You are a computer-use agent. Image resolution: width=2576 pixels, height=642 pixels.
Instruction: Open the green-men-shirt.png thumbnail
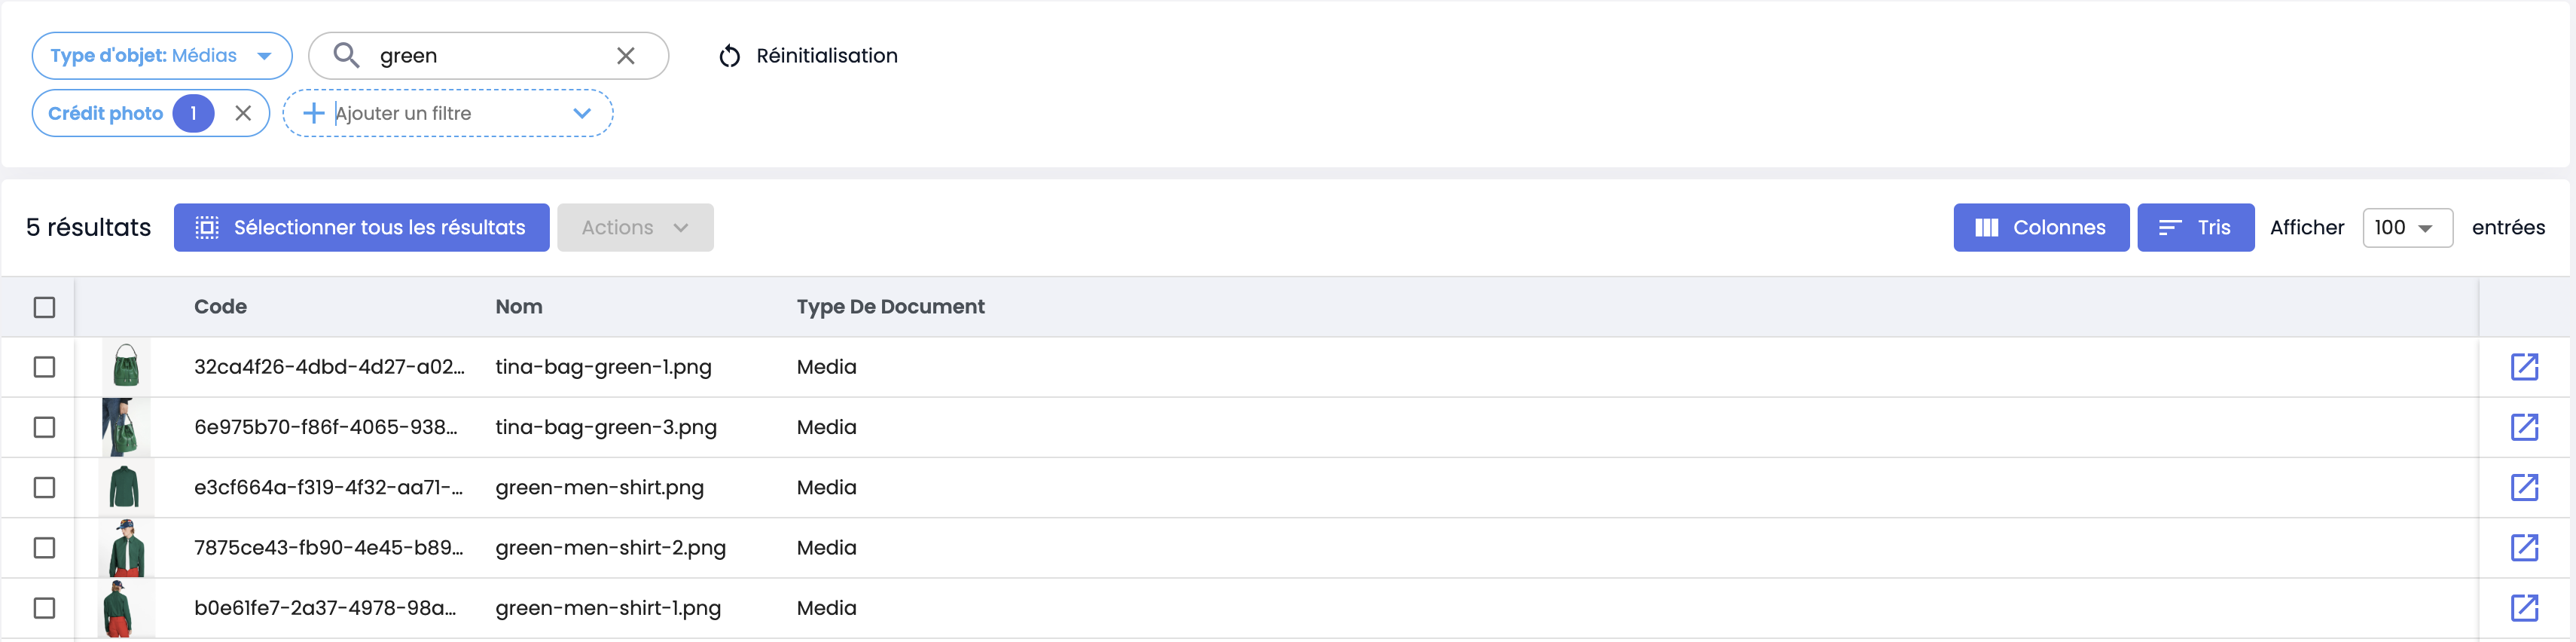point(126,487)
